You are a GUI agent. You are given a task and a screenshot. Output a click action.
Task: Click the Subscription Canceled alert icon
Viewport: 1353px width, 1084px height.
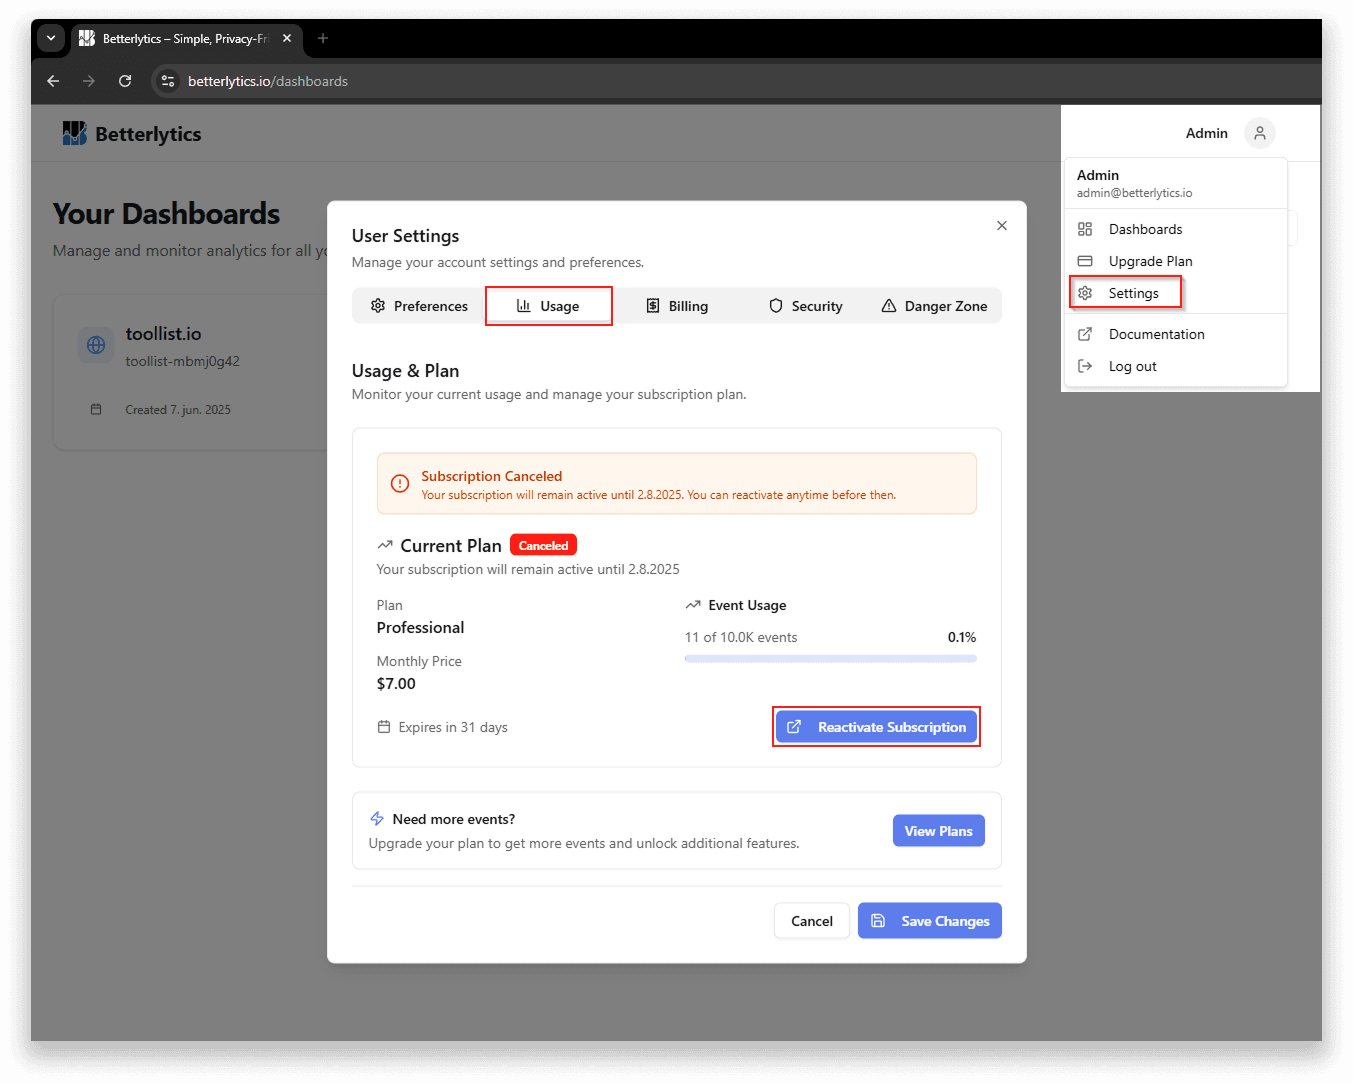click(x=400, y=484)
